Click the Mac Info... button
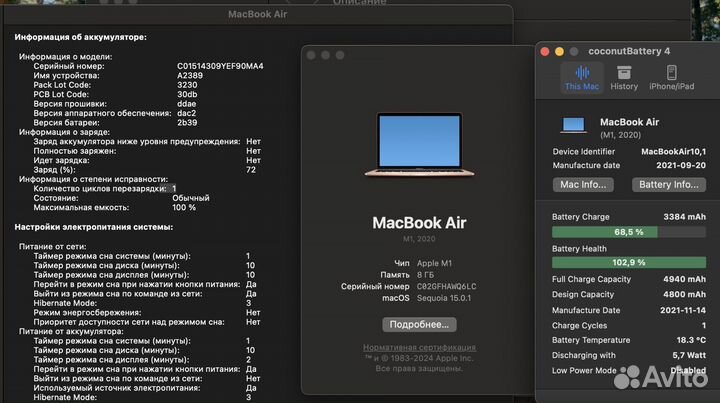Image resolution: width=720 pixels, height=403 pixels. coord(583,185)
